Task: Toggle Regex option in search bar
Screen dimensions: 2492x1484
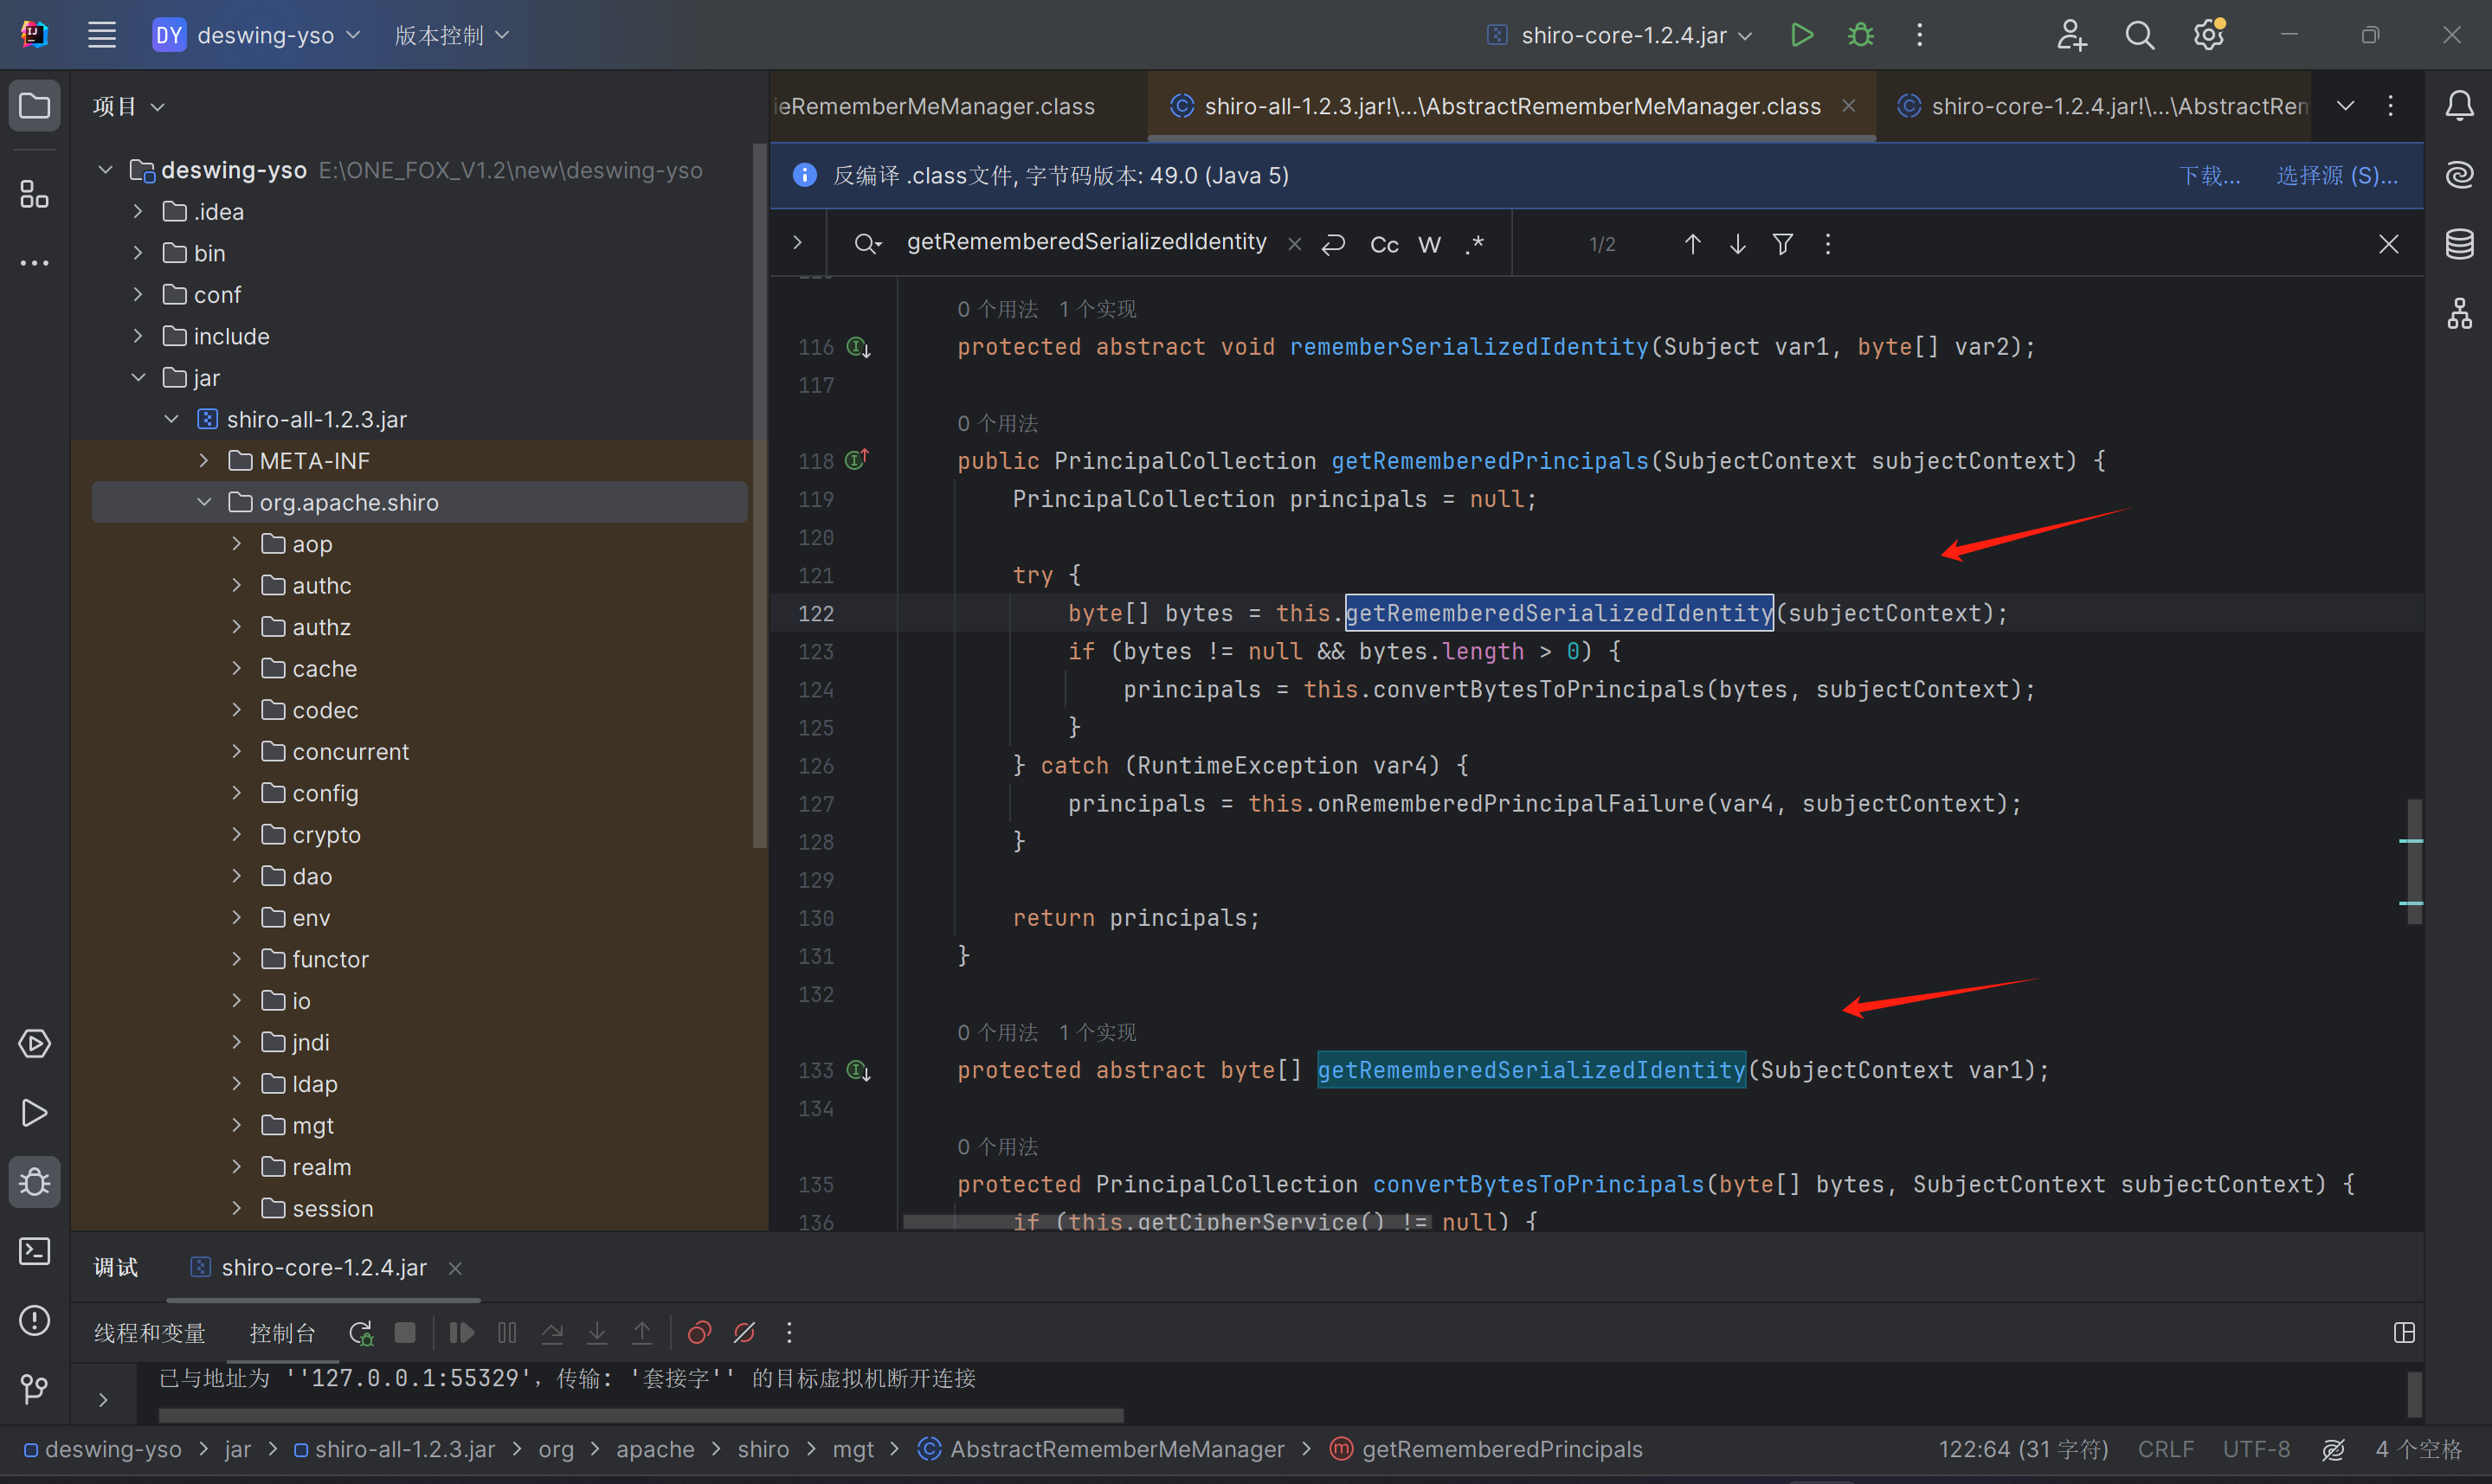Action: (1474, 245)
